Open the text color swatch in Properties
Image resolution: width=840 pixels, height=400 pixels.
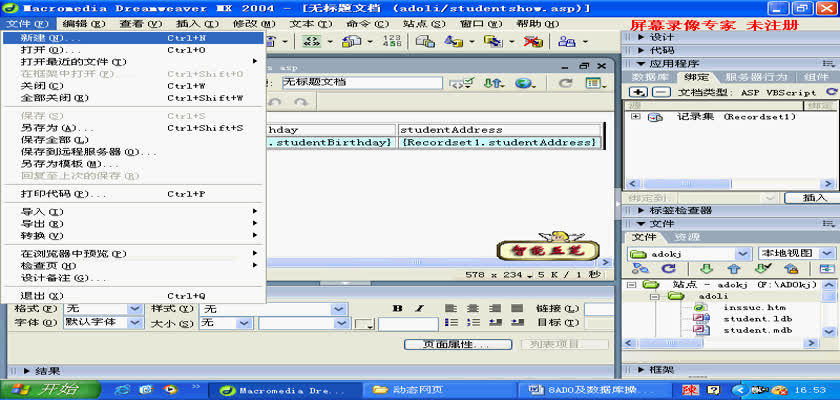(364, 324)
